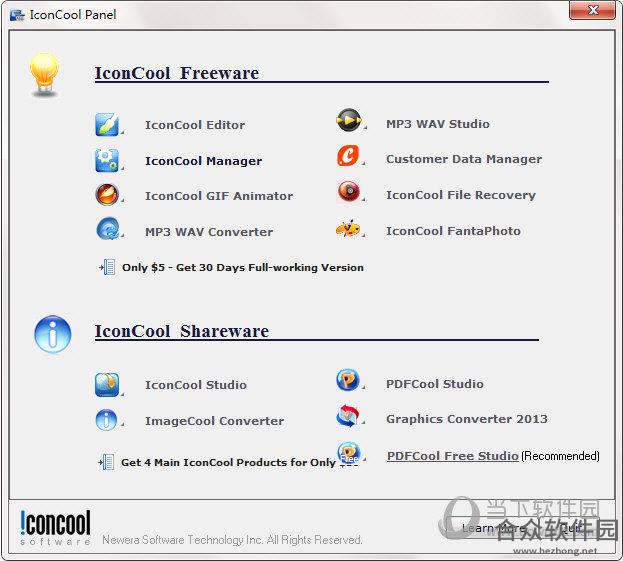Click the IconCool Freeware heading
This screenshot has height=561, width=623.
point(176,73)
